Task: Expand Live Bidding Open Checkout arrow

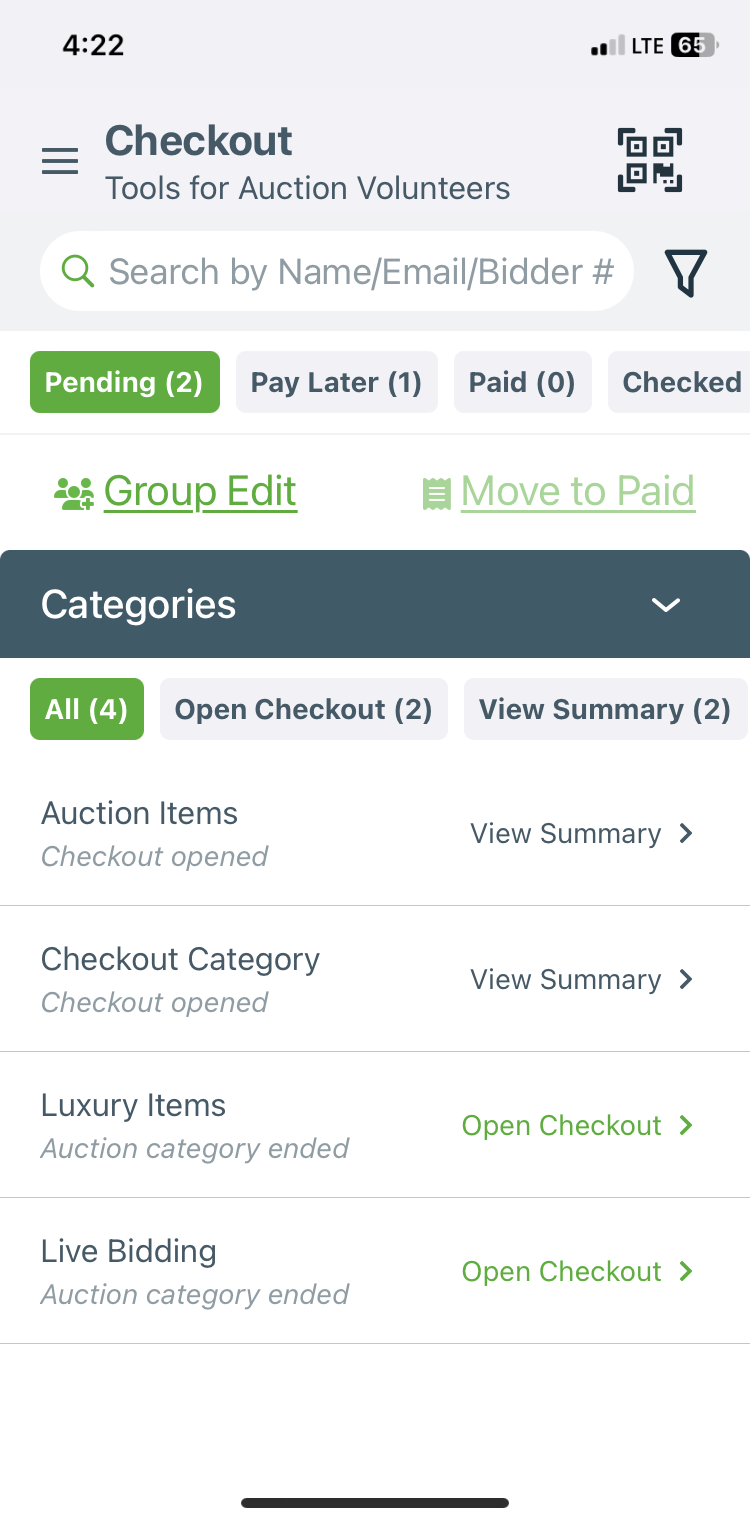Action: [686, 1271]
